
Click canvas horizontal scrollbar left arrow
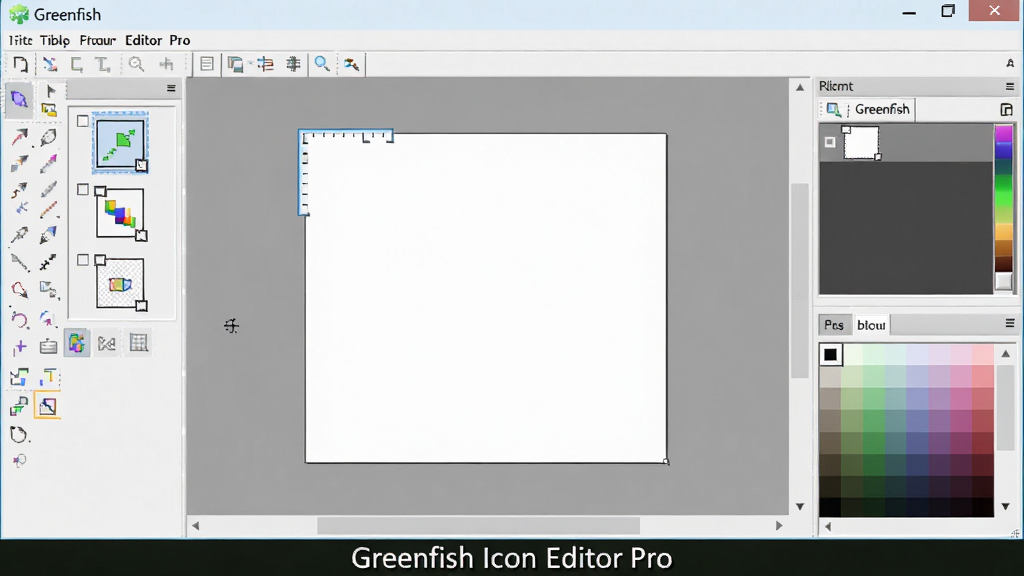(195, 526)
